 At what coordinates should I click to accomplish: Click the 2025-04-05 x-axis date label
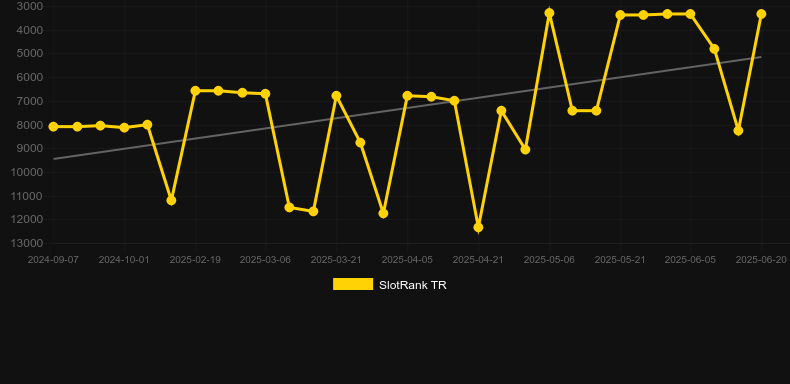407,260
